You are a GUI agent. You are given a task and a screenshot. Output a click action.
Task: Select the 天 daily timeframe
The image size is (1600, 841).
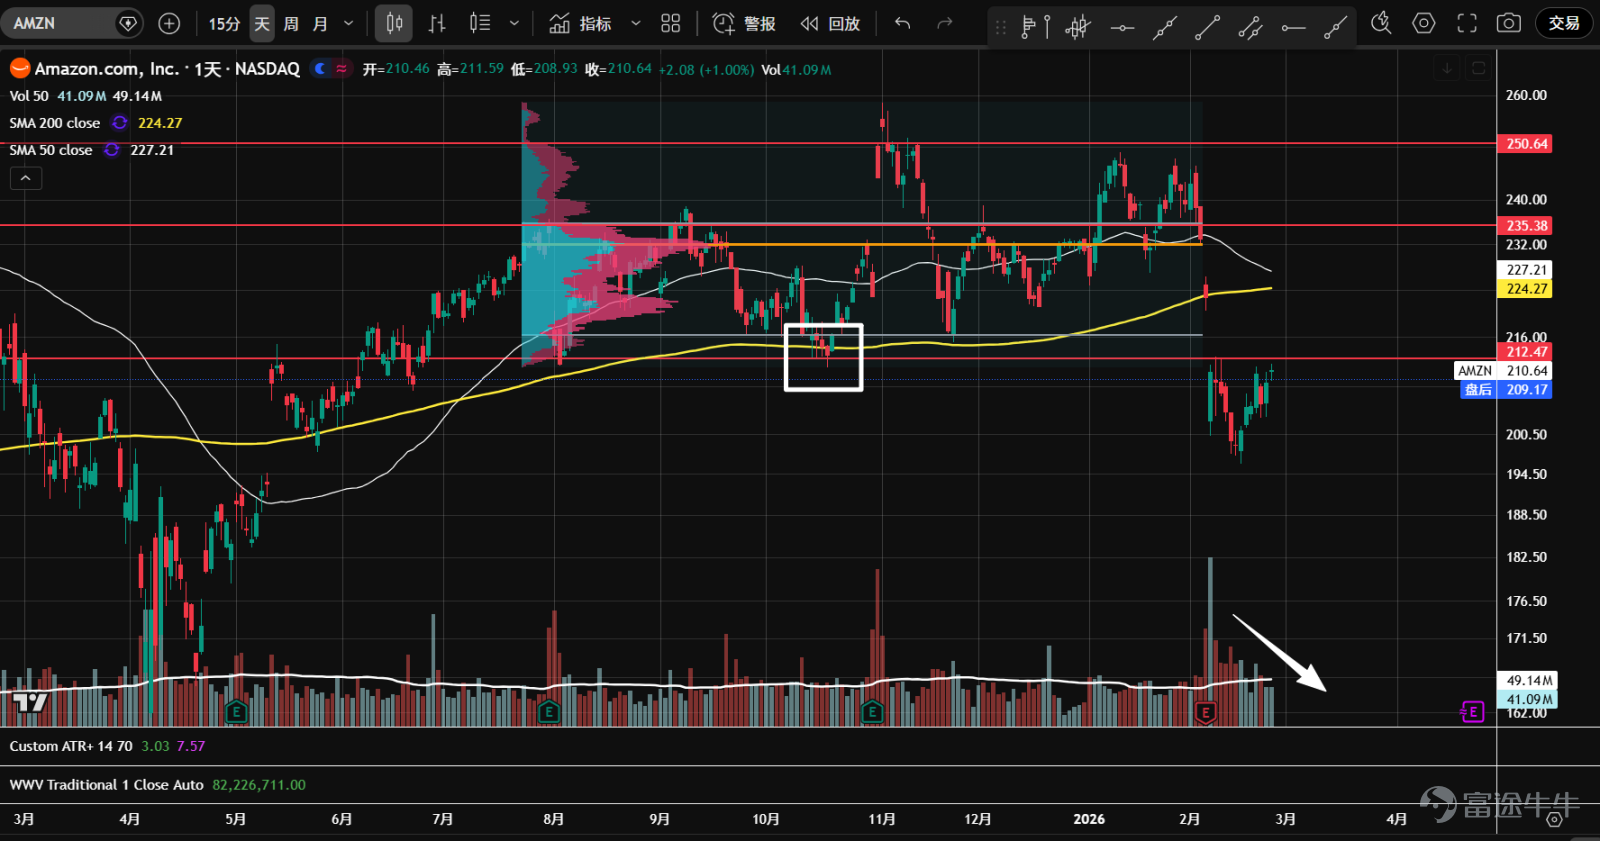coord(261,23)
